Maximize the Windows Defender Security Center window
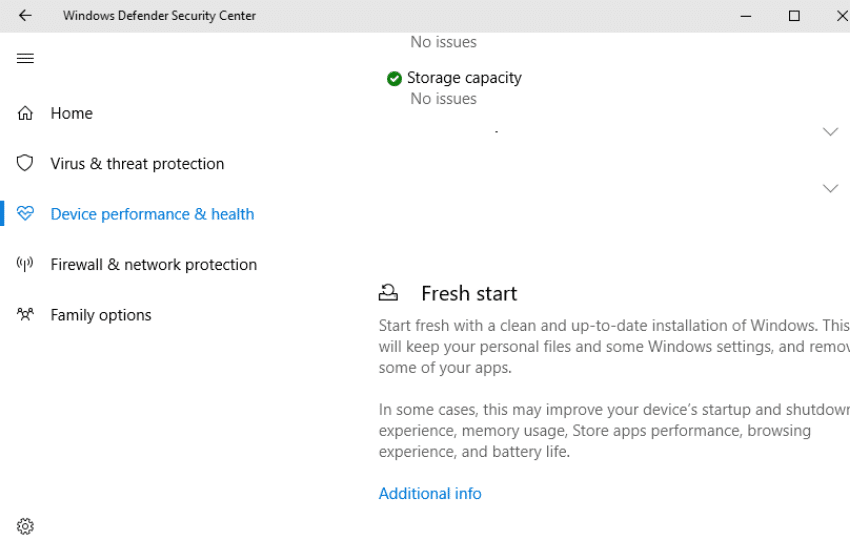The height and width of the screenshot is (541, 850). pos(794,16)
